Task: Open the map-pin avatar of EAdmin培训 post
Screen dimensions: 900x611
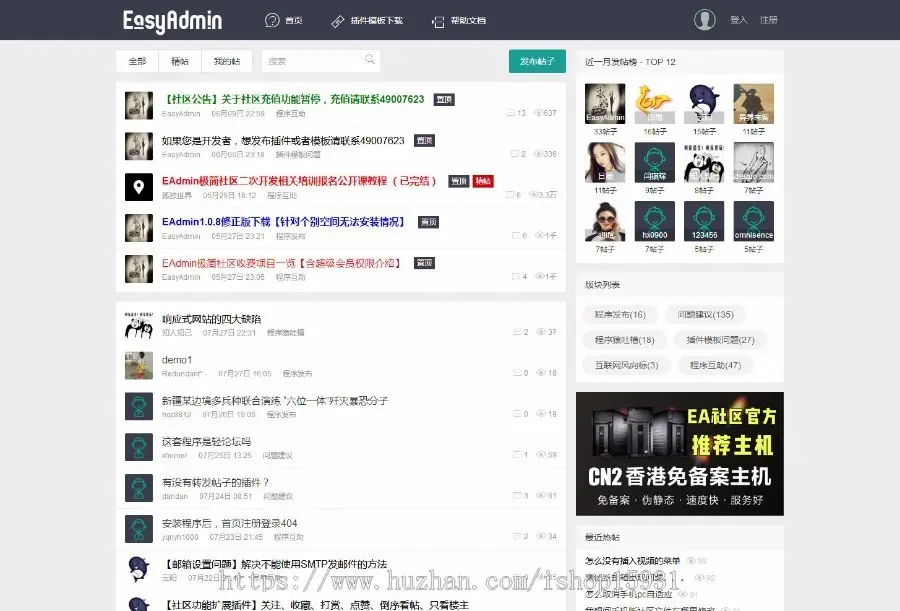Action: point(139,186)
